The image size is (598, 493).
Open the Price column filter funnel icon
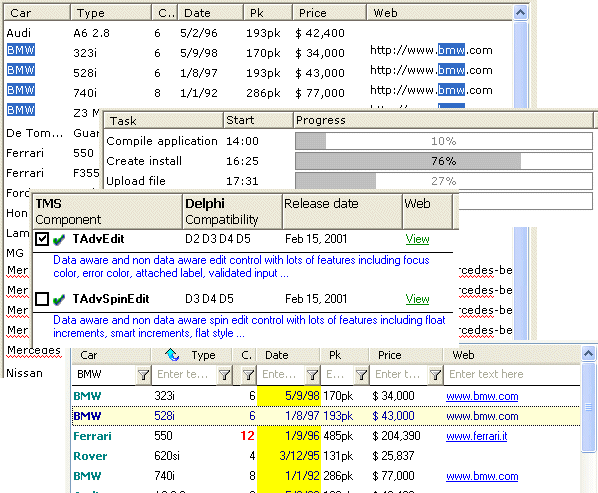click(x=435, y=375)
